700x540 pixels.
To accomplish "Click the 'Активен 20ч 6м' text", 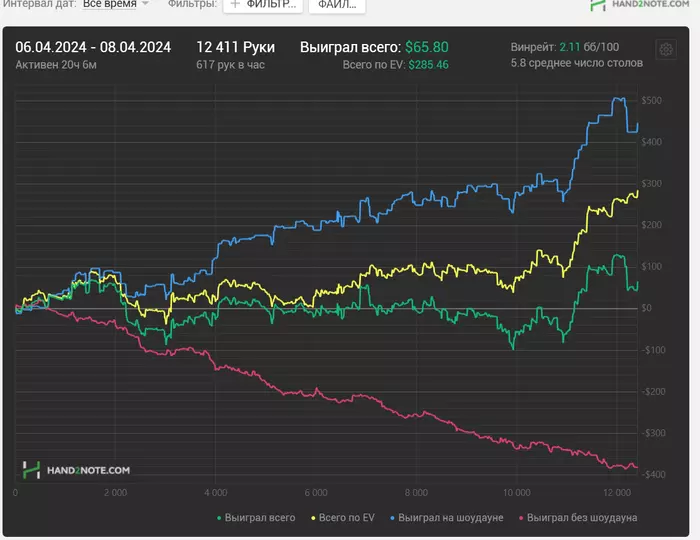I will (56, 65).
